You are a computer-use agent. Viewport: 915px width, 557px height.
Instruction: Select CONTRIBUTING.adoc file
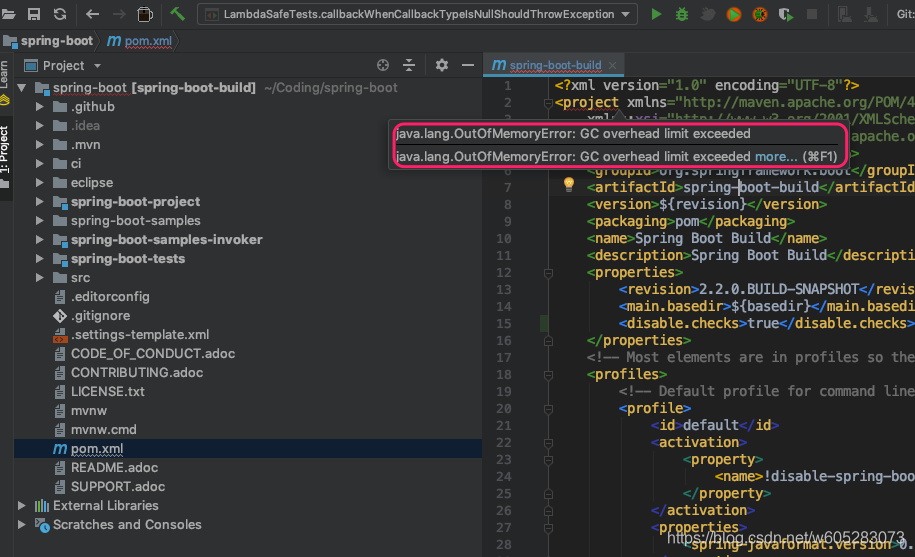pos(137,373)
